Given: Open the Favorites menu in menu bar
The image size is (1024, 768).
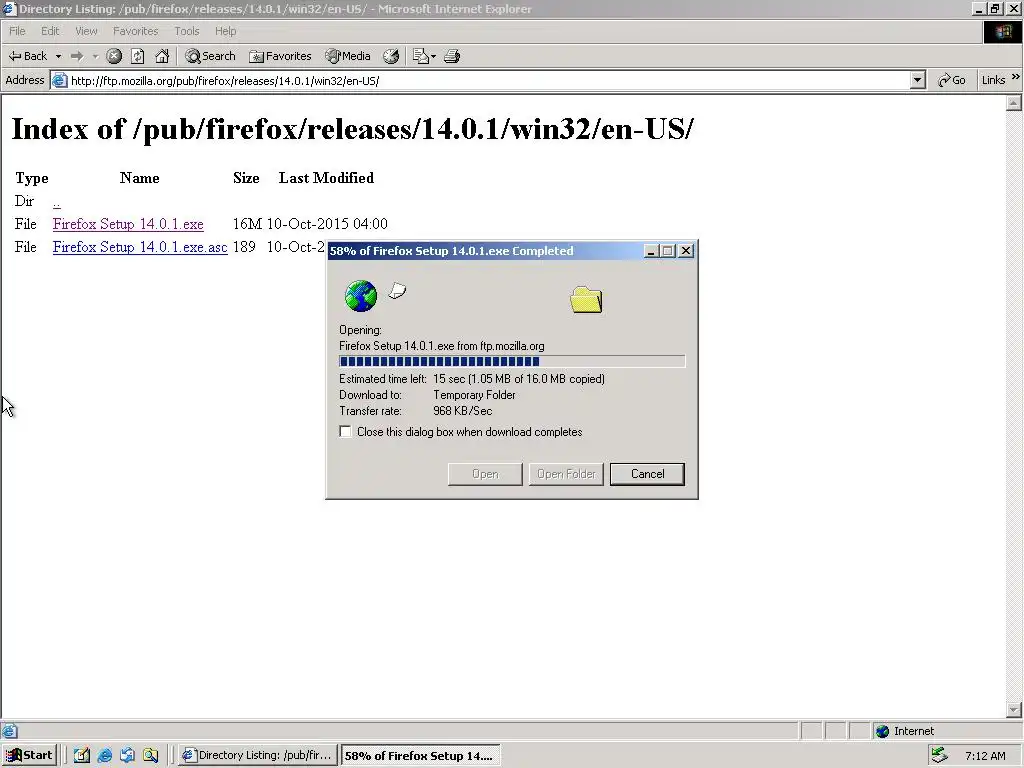Looking at the screenshot, I should pyautogui.click(x=135, y=31).
